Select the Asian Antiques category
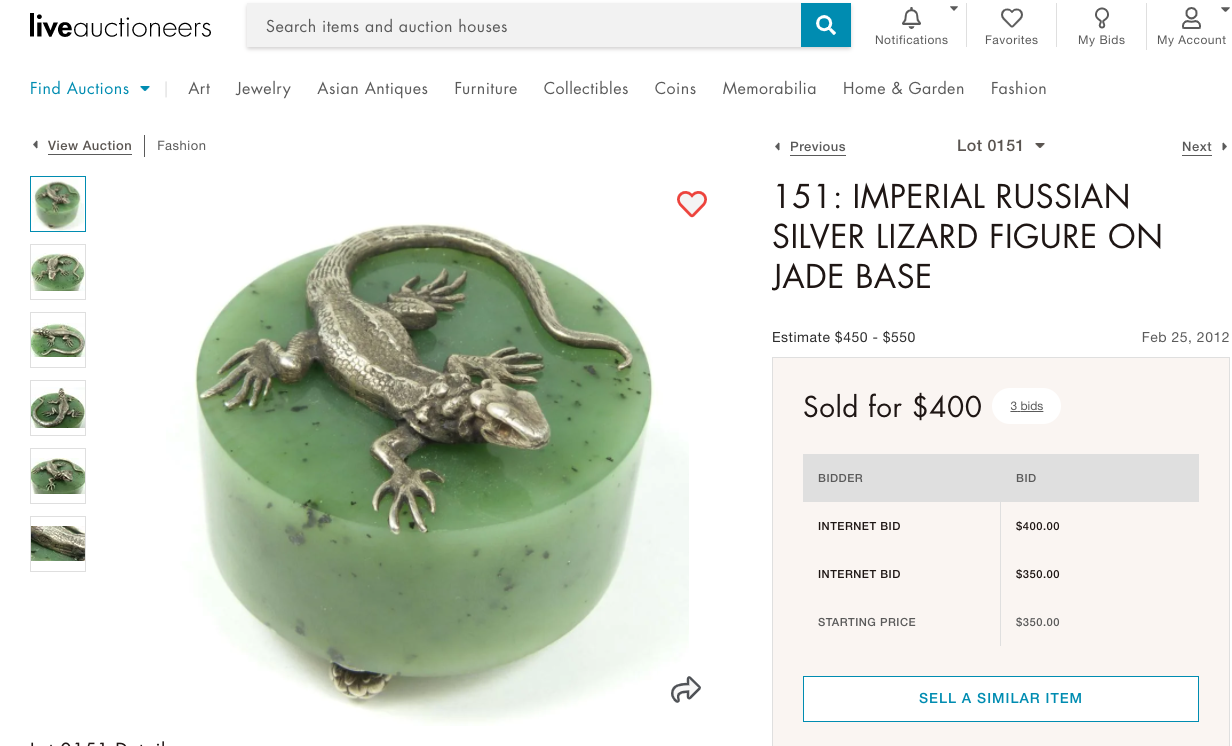This screenshot has height=746, width=1232. coord(372,89)
